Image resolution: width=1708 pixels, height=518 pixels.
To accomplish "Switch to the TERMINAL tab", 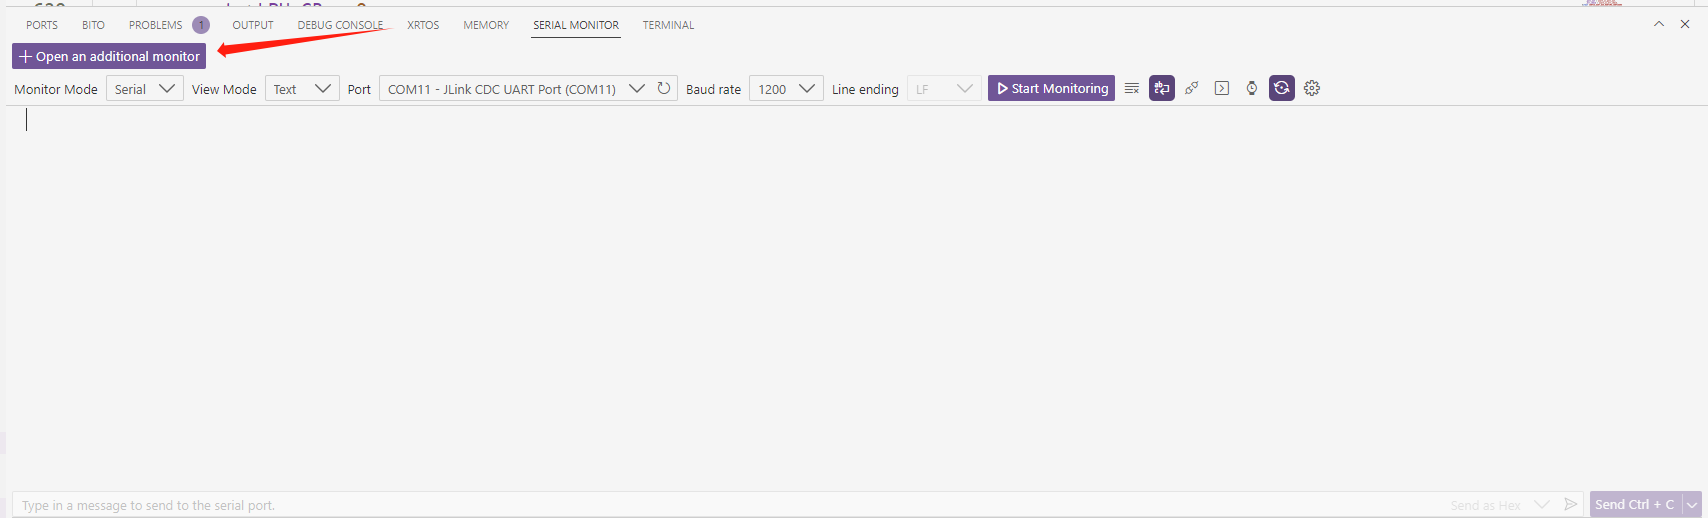I will pyautogui.click(x=668, y=25).
